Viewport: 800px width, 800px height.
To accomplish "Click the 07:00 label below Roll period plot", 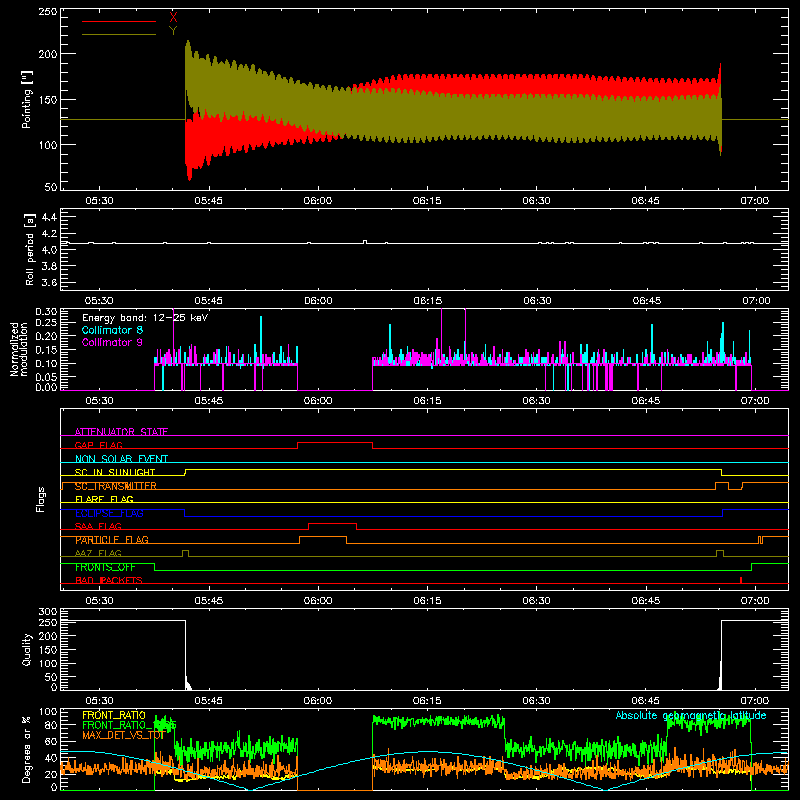I will point(756,301).
